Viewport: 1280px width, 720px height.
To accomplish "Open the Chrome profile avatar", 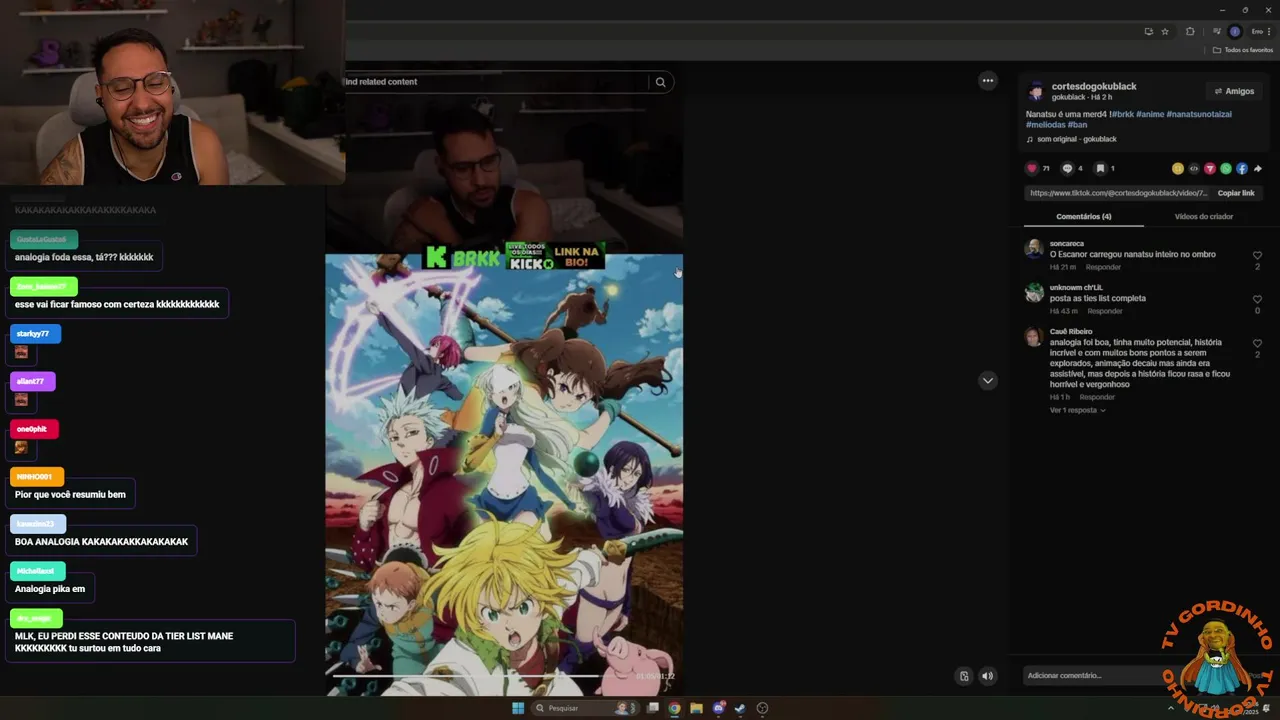I will pyautogui.click(x=1235, y=31).
